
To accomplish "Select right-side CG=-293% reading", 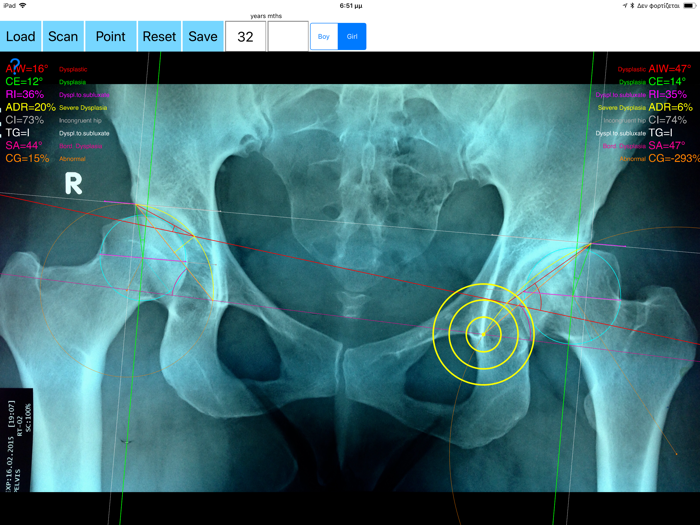I will (x=674, y=158).
